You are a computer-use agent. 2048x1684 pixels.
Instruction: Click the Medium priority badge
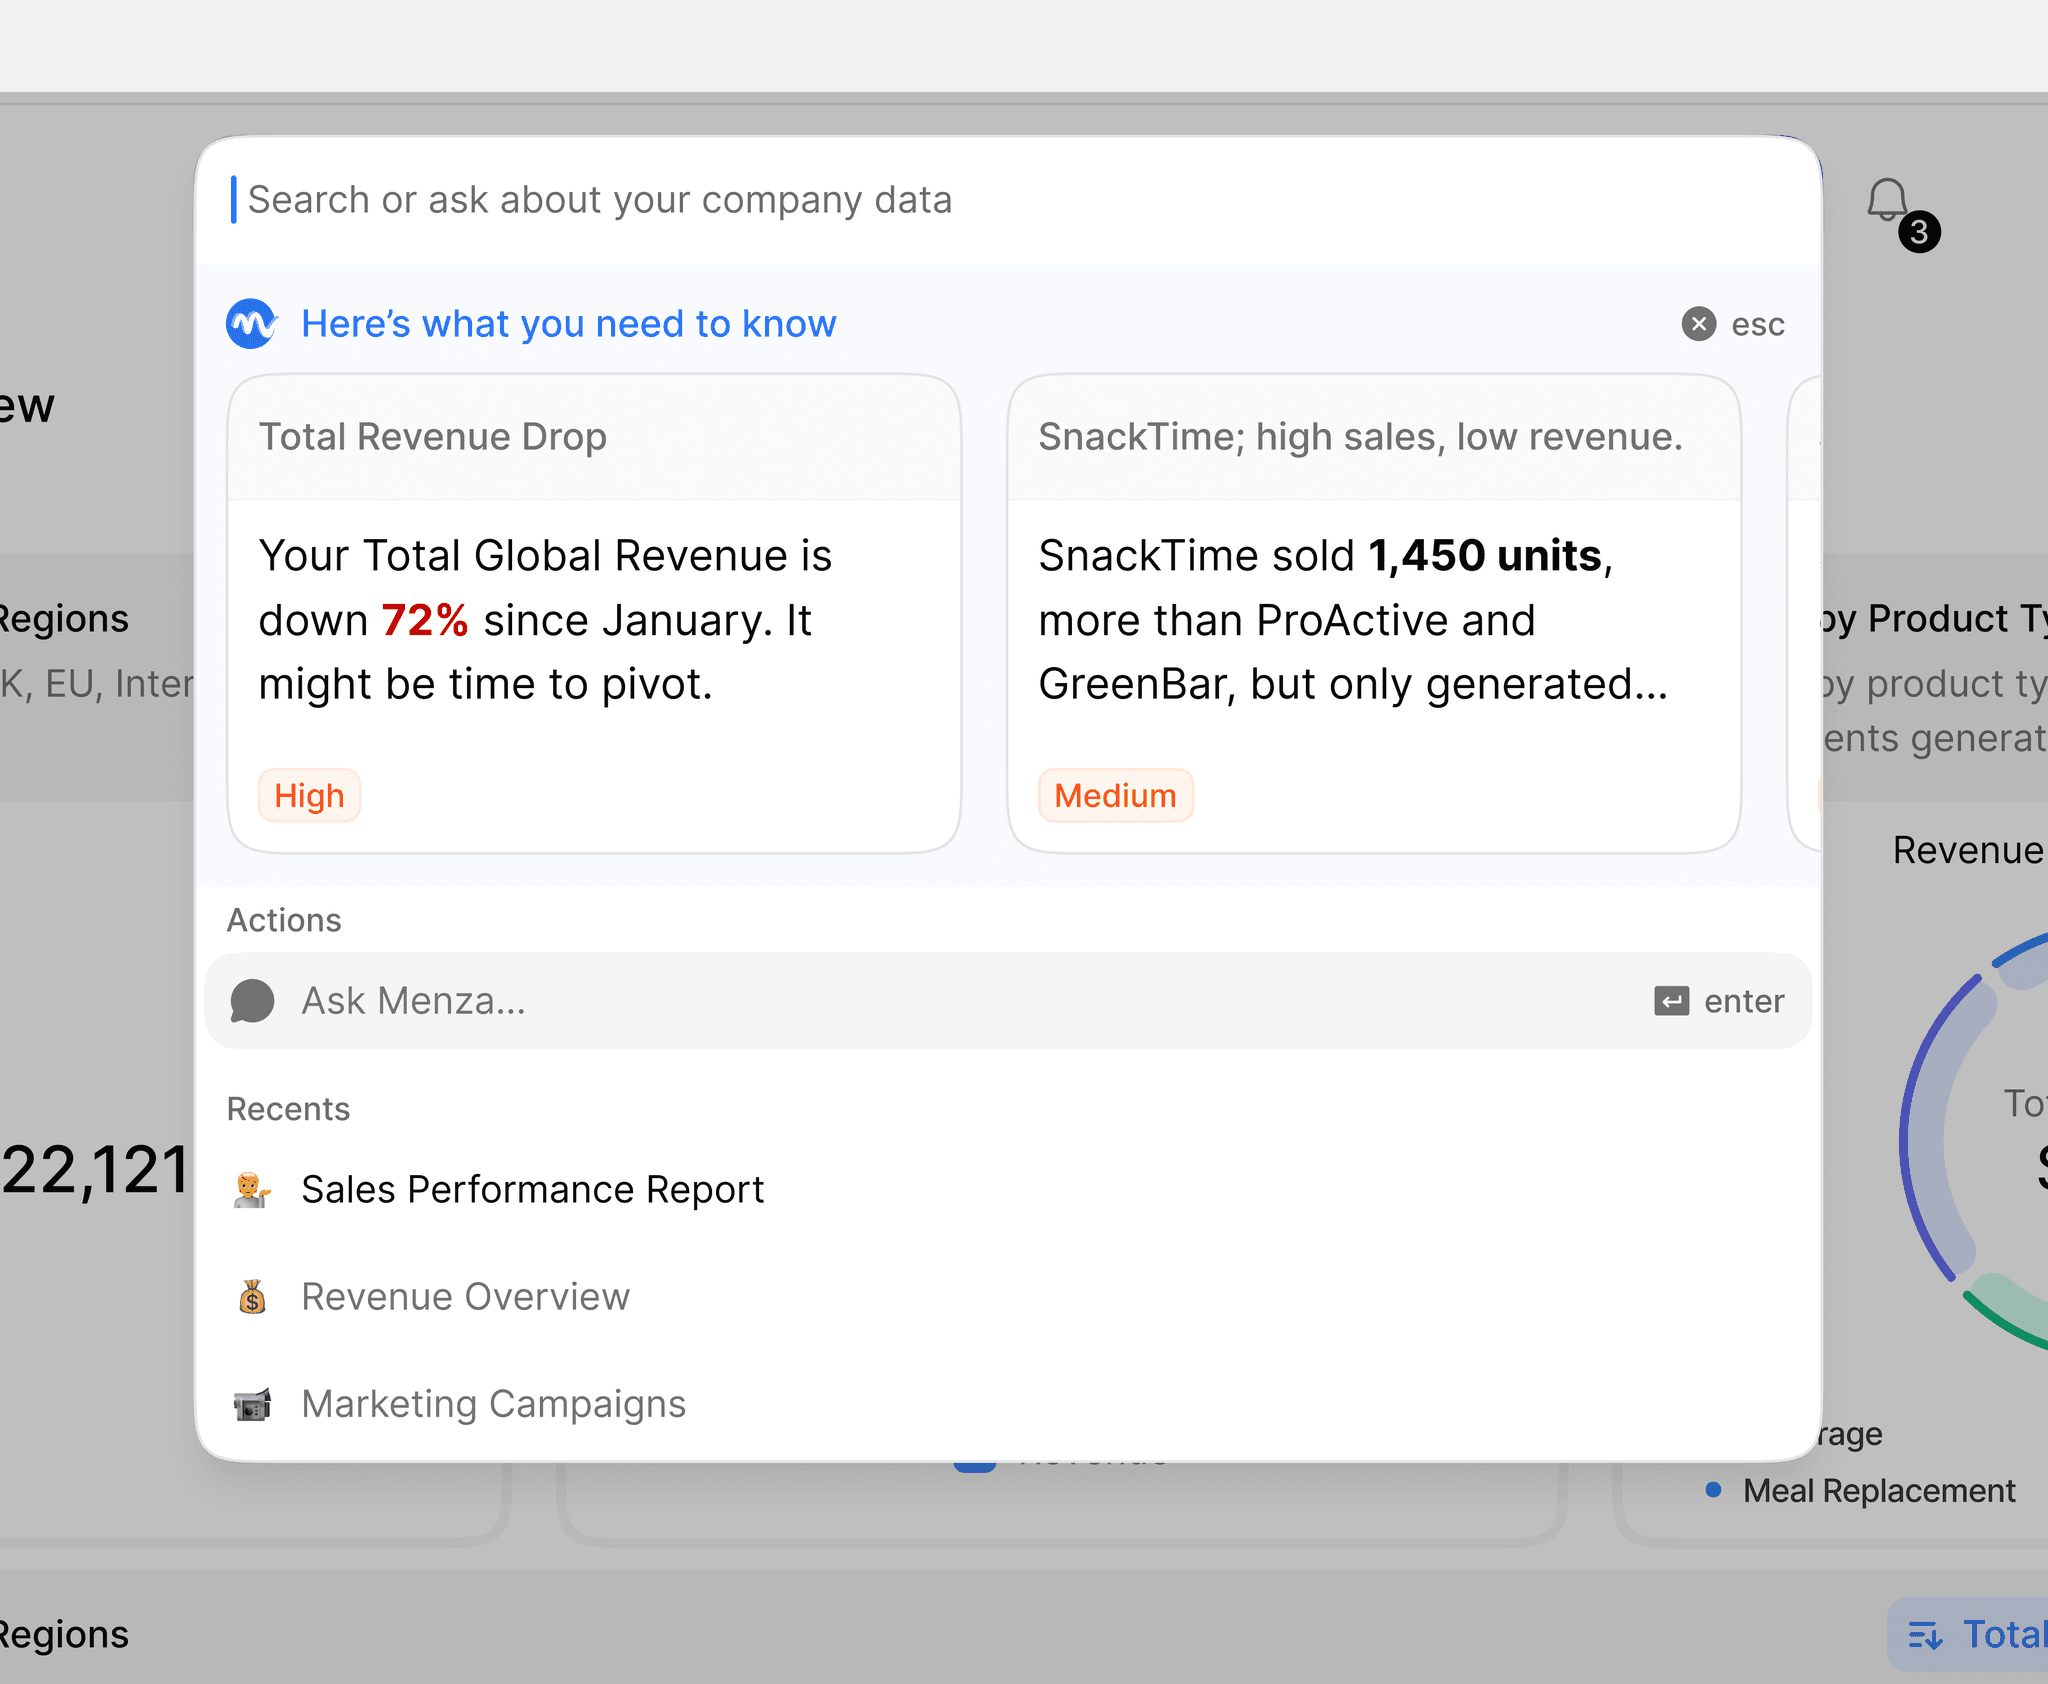pos(1115,796)
